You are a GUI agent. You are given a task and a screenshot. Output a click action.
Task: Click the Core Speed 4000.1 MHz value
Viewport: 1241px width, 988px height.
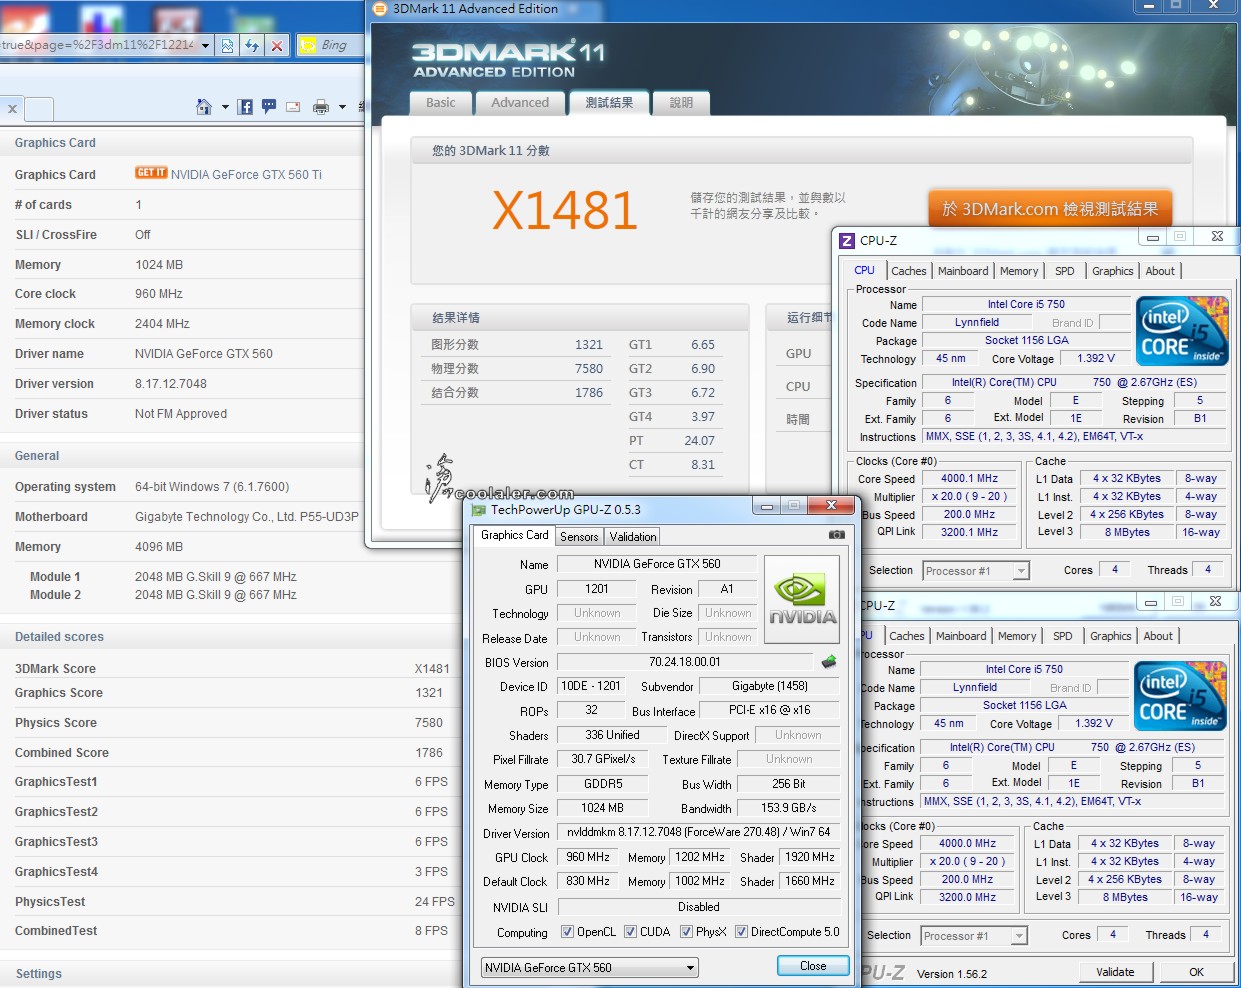coord(969,479)
